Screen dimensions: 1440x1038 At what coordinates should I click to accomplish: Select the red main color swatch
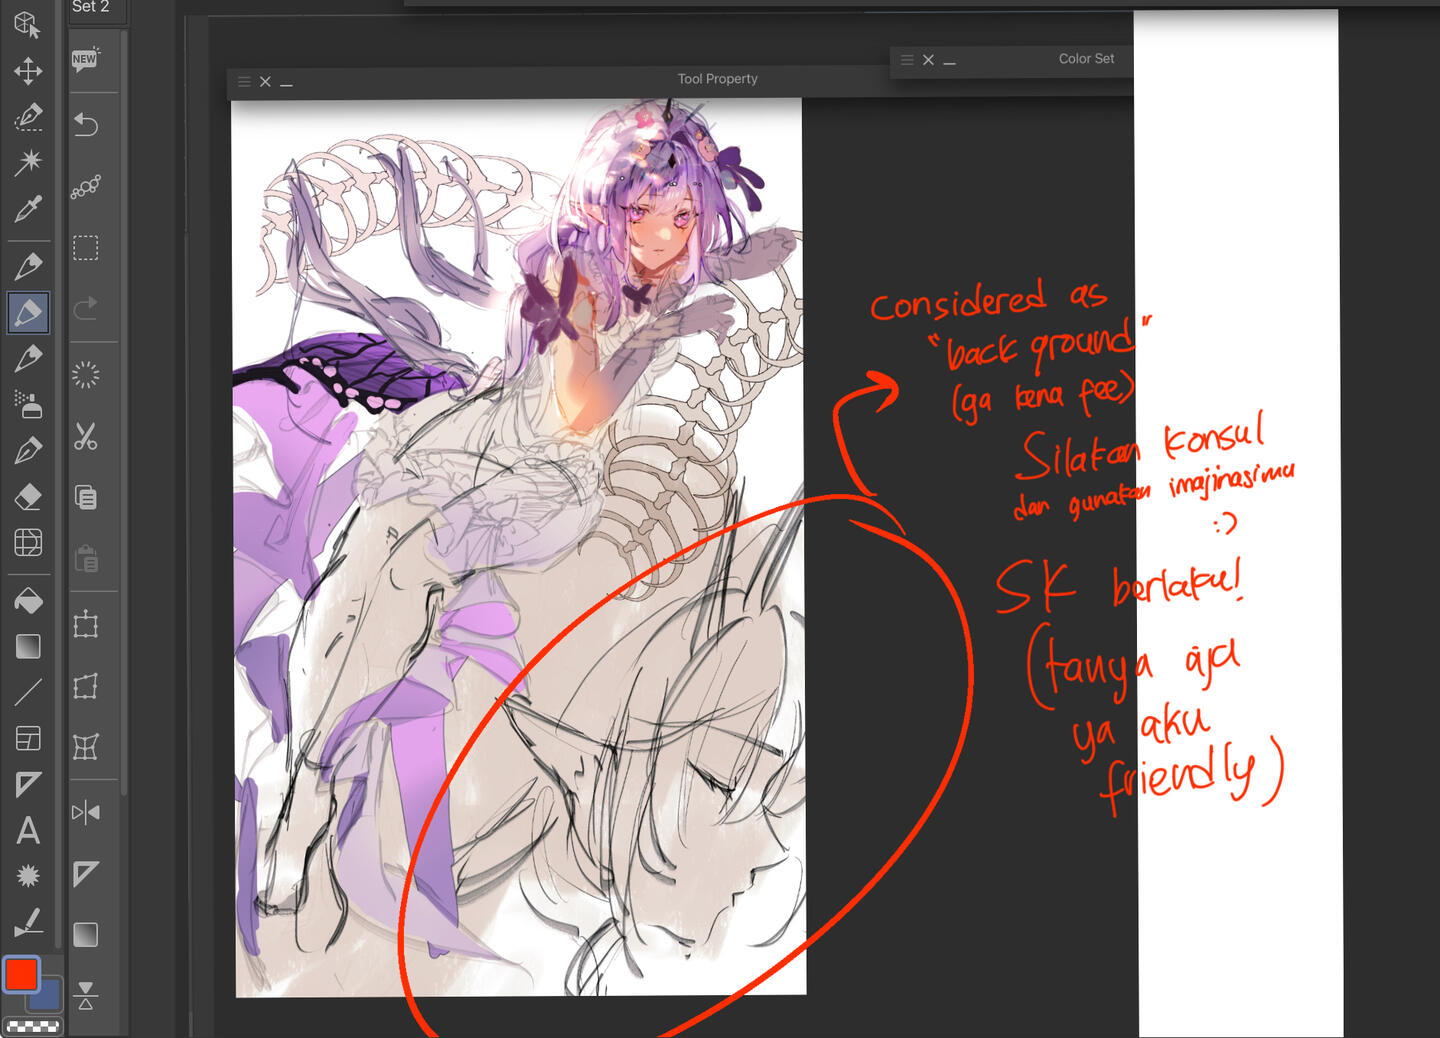coord(22,974)
